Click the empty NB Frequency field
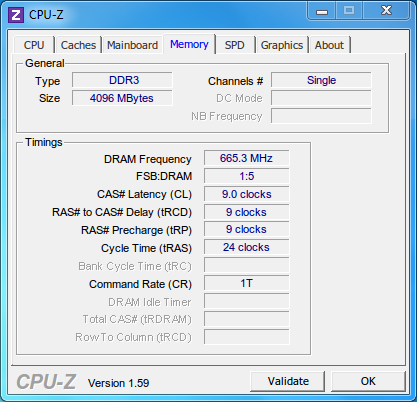The image size is (417, 402). [321, 116]
